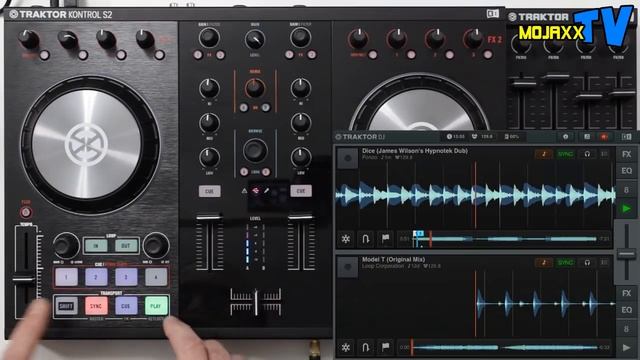This screenshot has height=360, width=640.
Task: Click the left deck tempo fader
Action: click(x=24, y=280)
